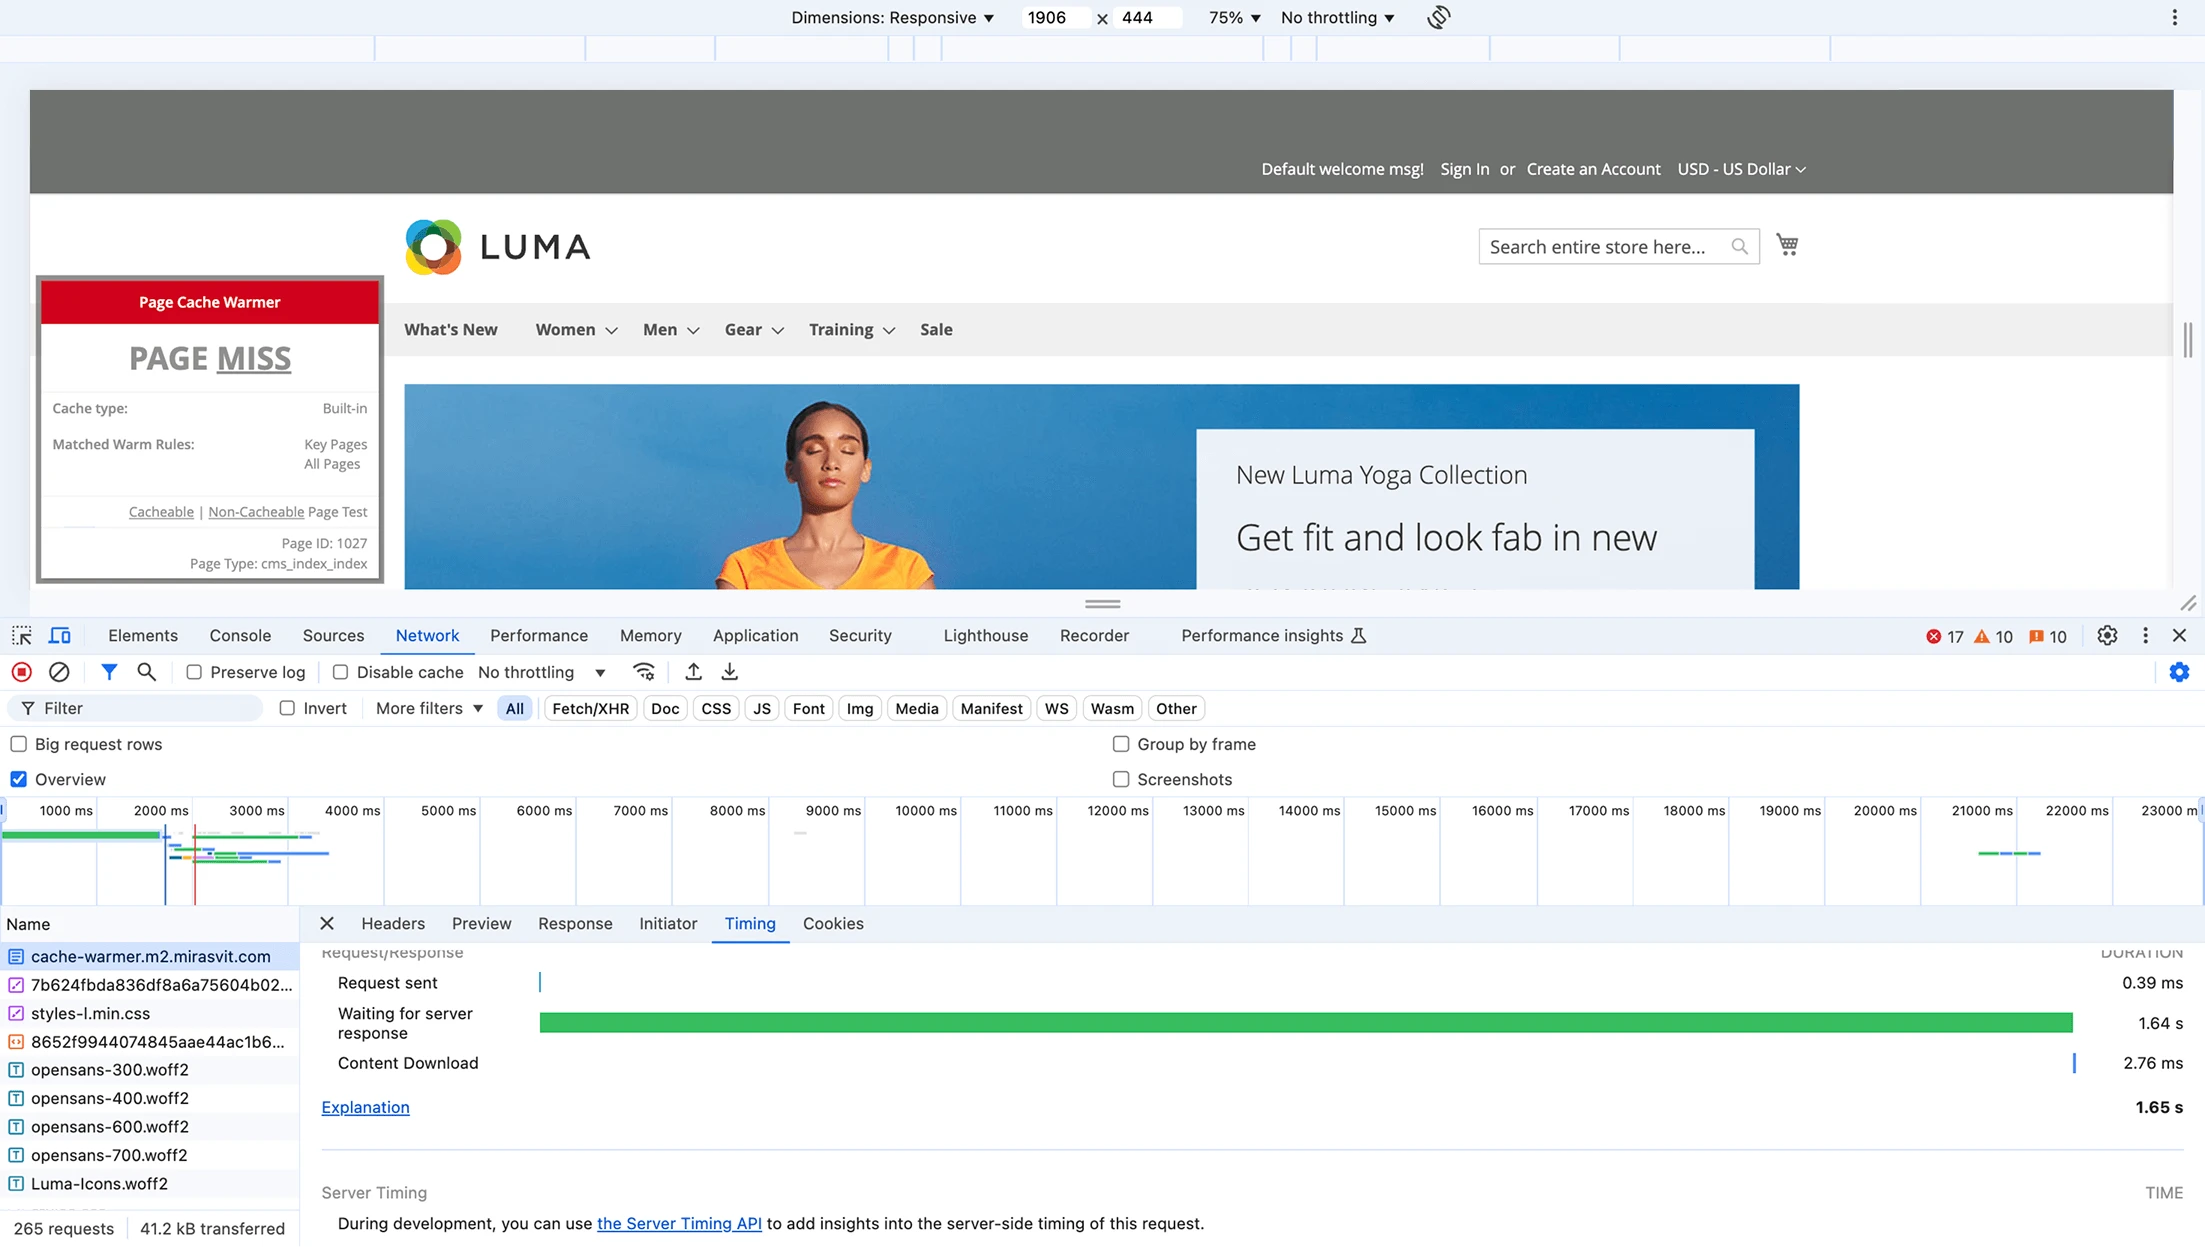
Task: Switch to the Lighthouse panel
Action: click(985, 635)
